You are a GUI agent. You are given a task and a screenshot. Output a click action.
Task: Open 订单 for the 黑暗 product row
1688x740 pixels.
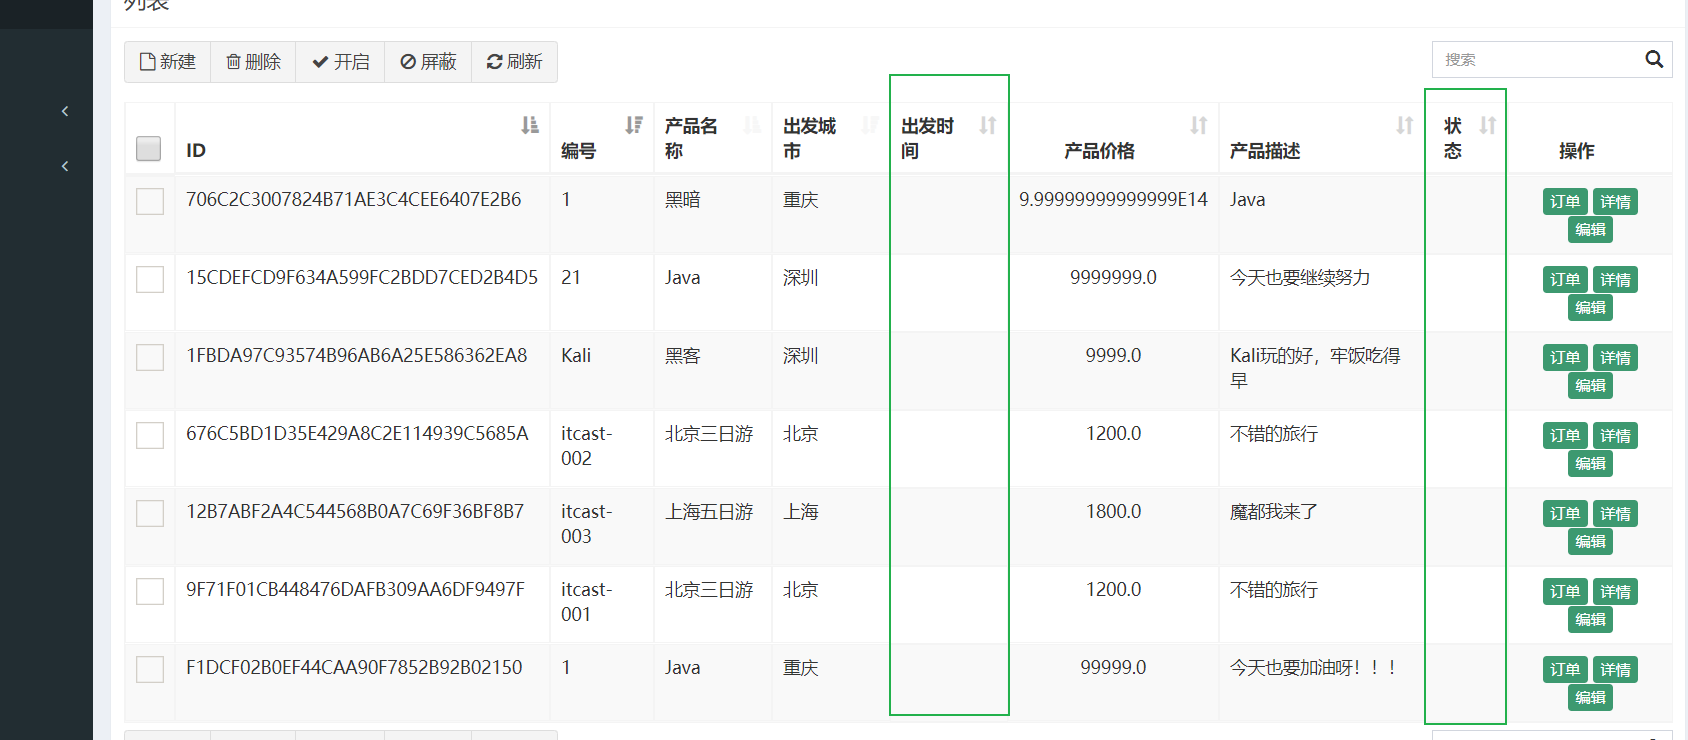click(1565, 202)
